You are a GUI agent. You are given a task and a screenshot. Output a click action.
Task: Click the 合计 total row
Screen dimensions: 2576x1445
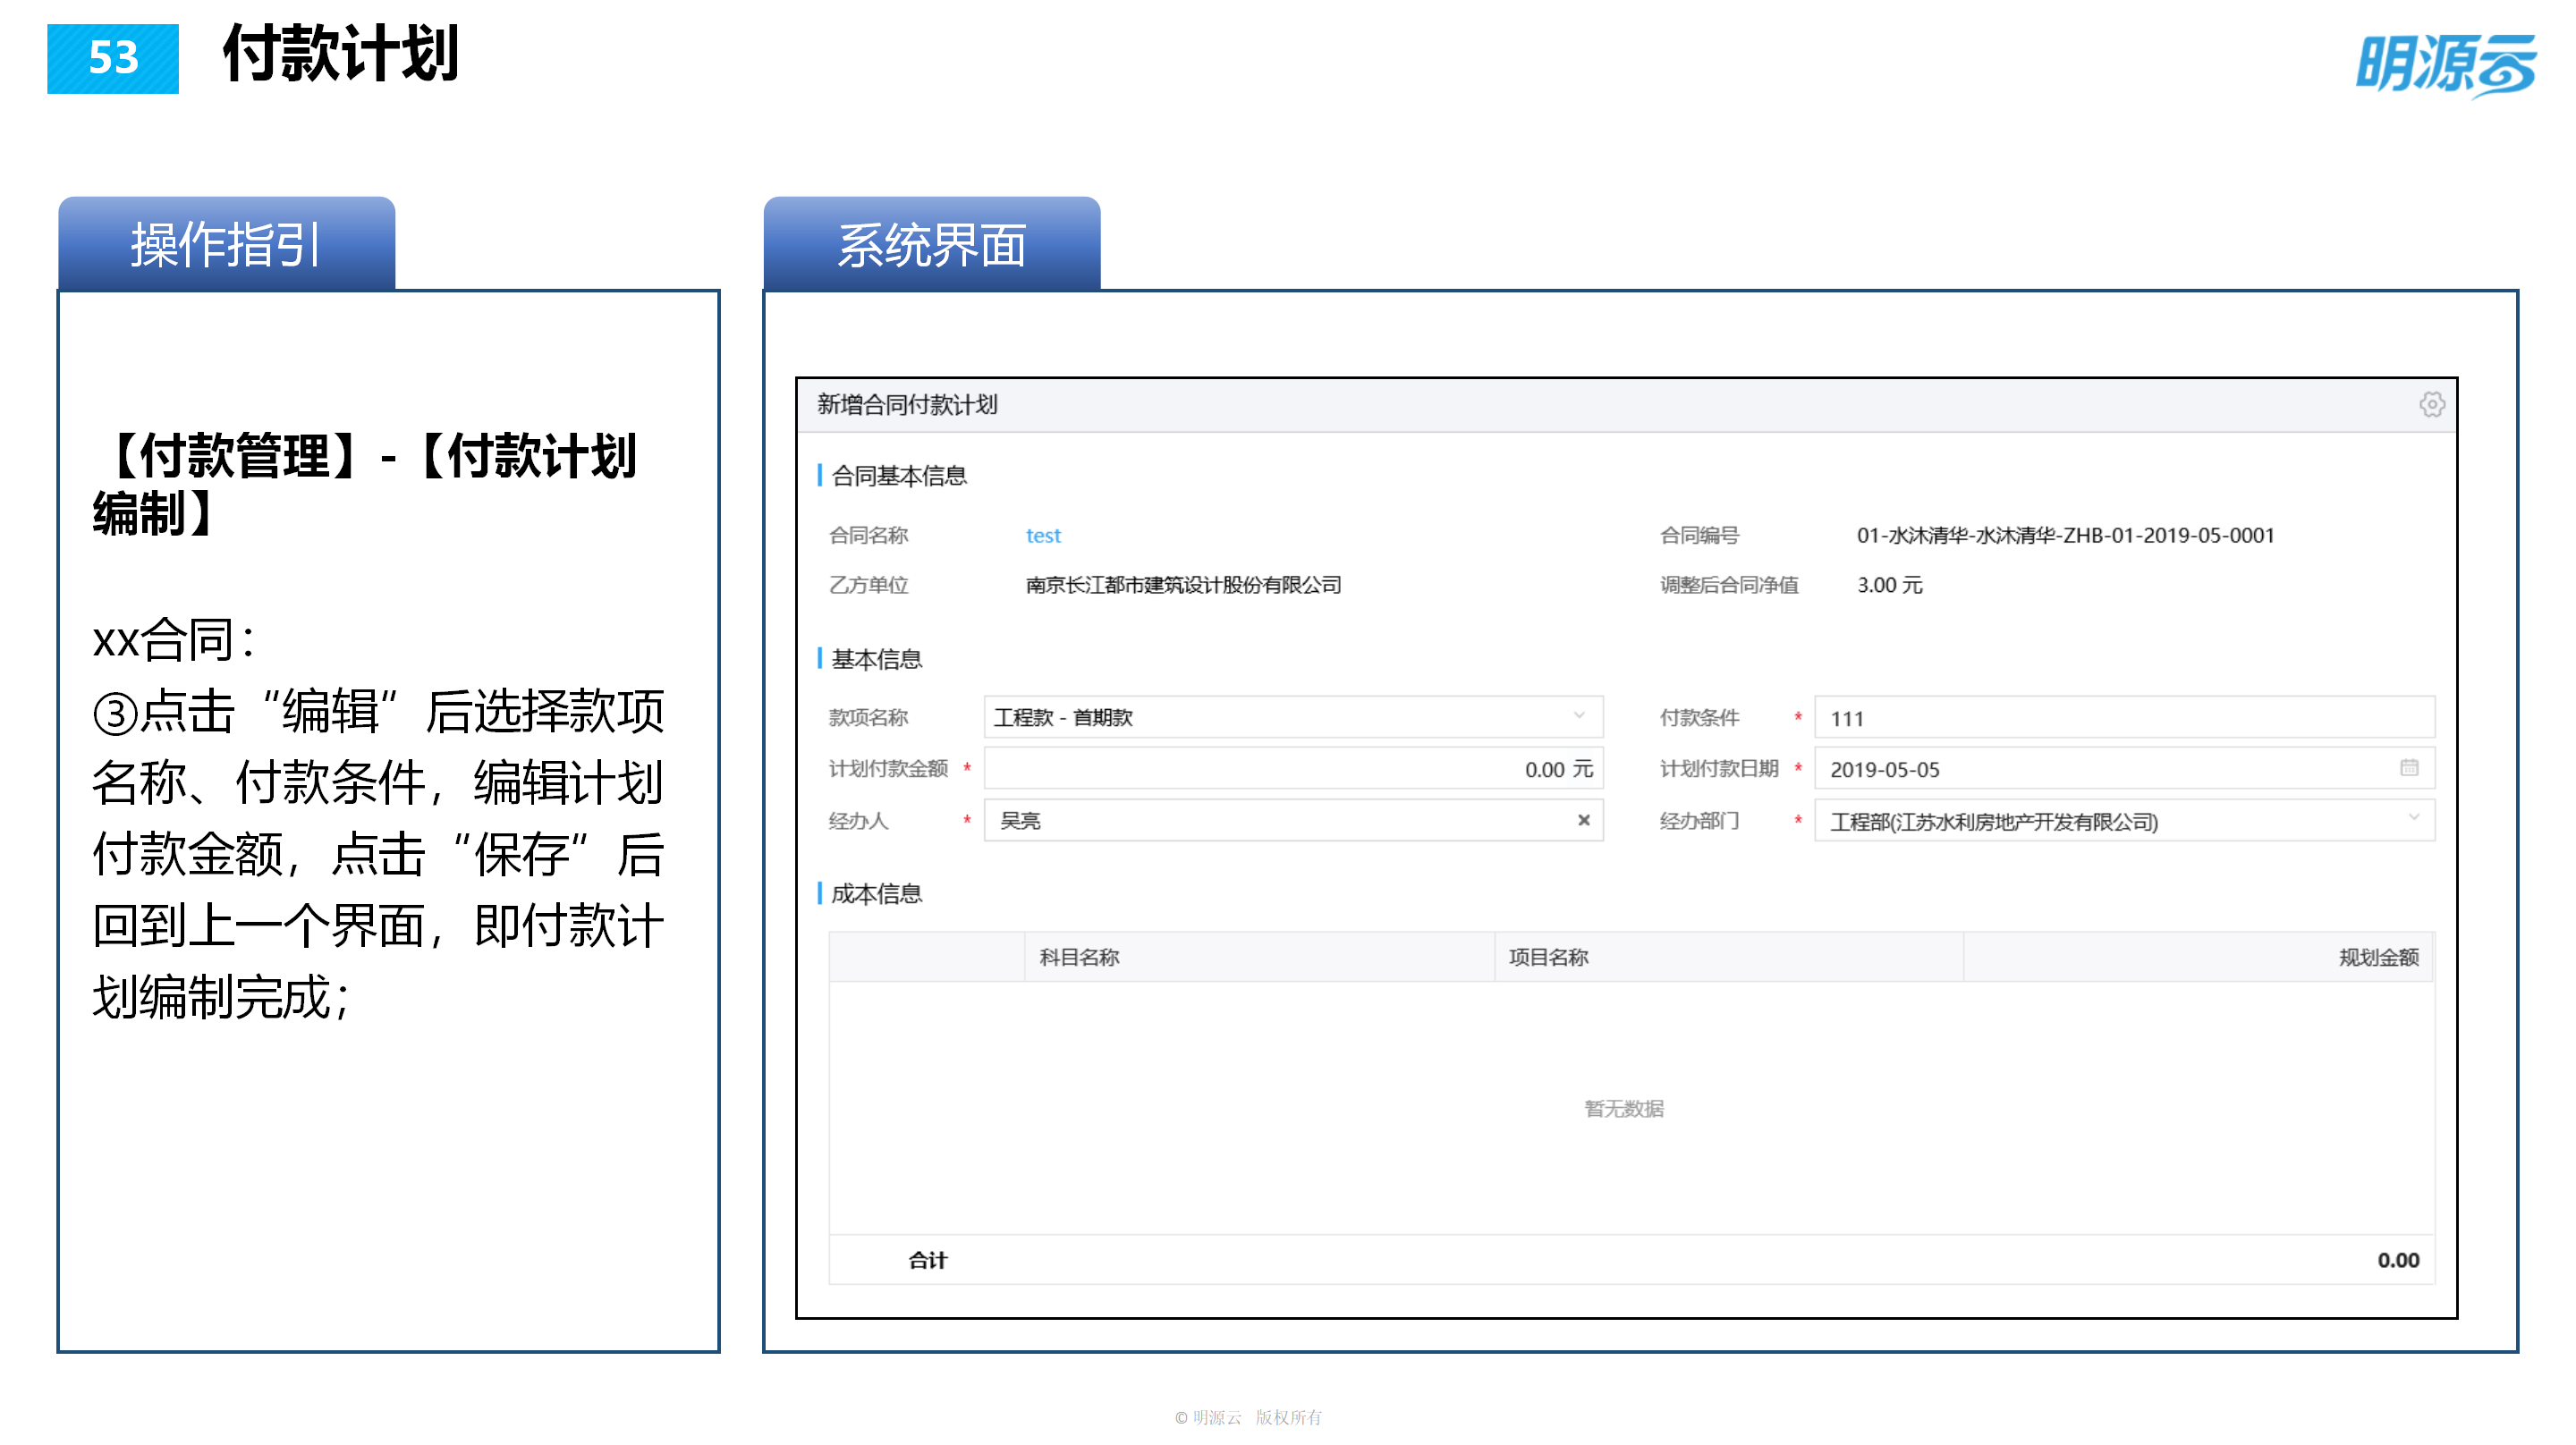point(928,1260)
